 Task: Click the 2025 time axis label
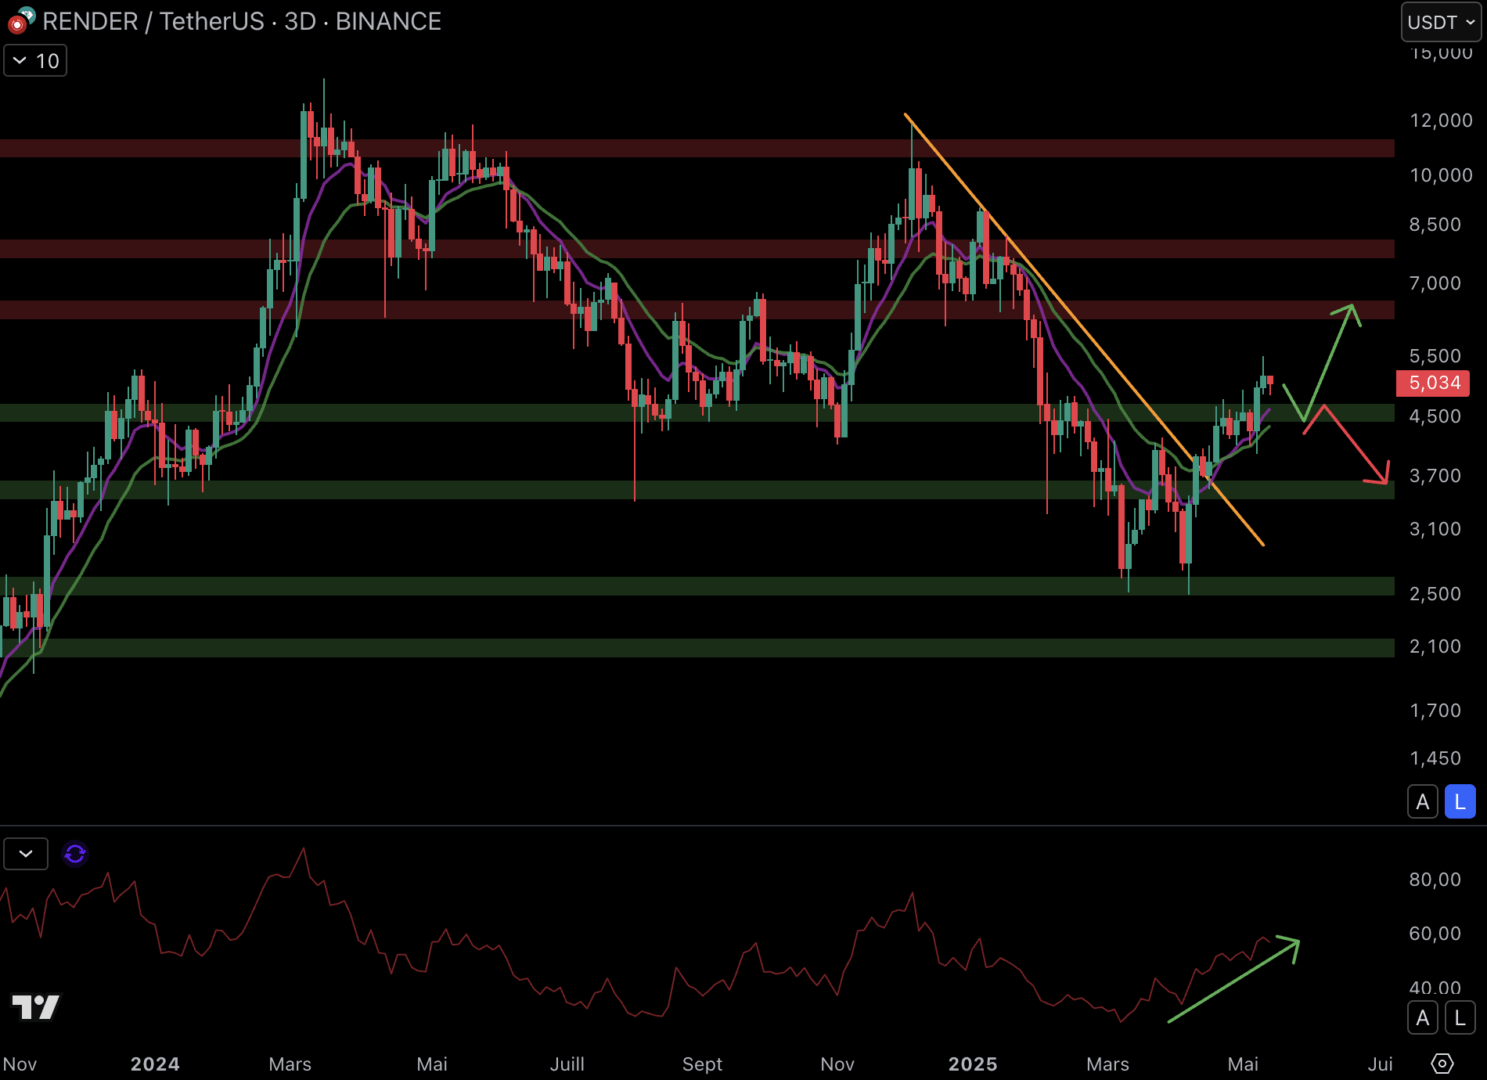point(973,1064)
